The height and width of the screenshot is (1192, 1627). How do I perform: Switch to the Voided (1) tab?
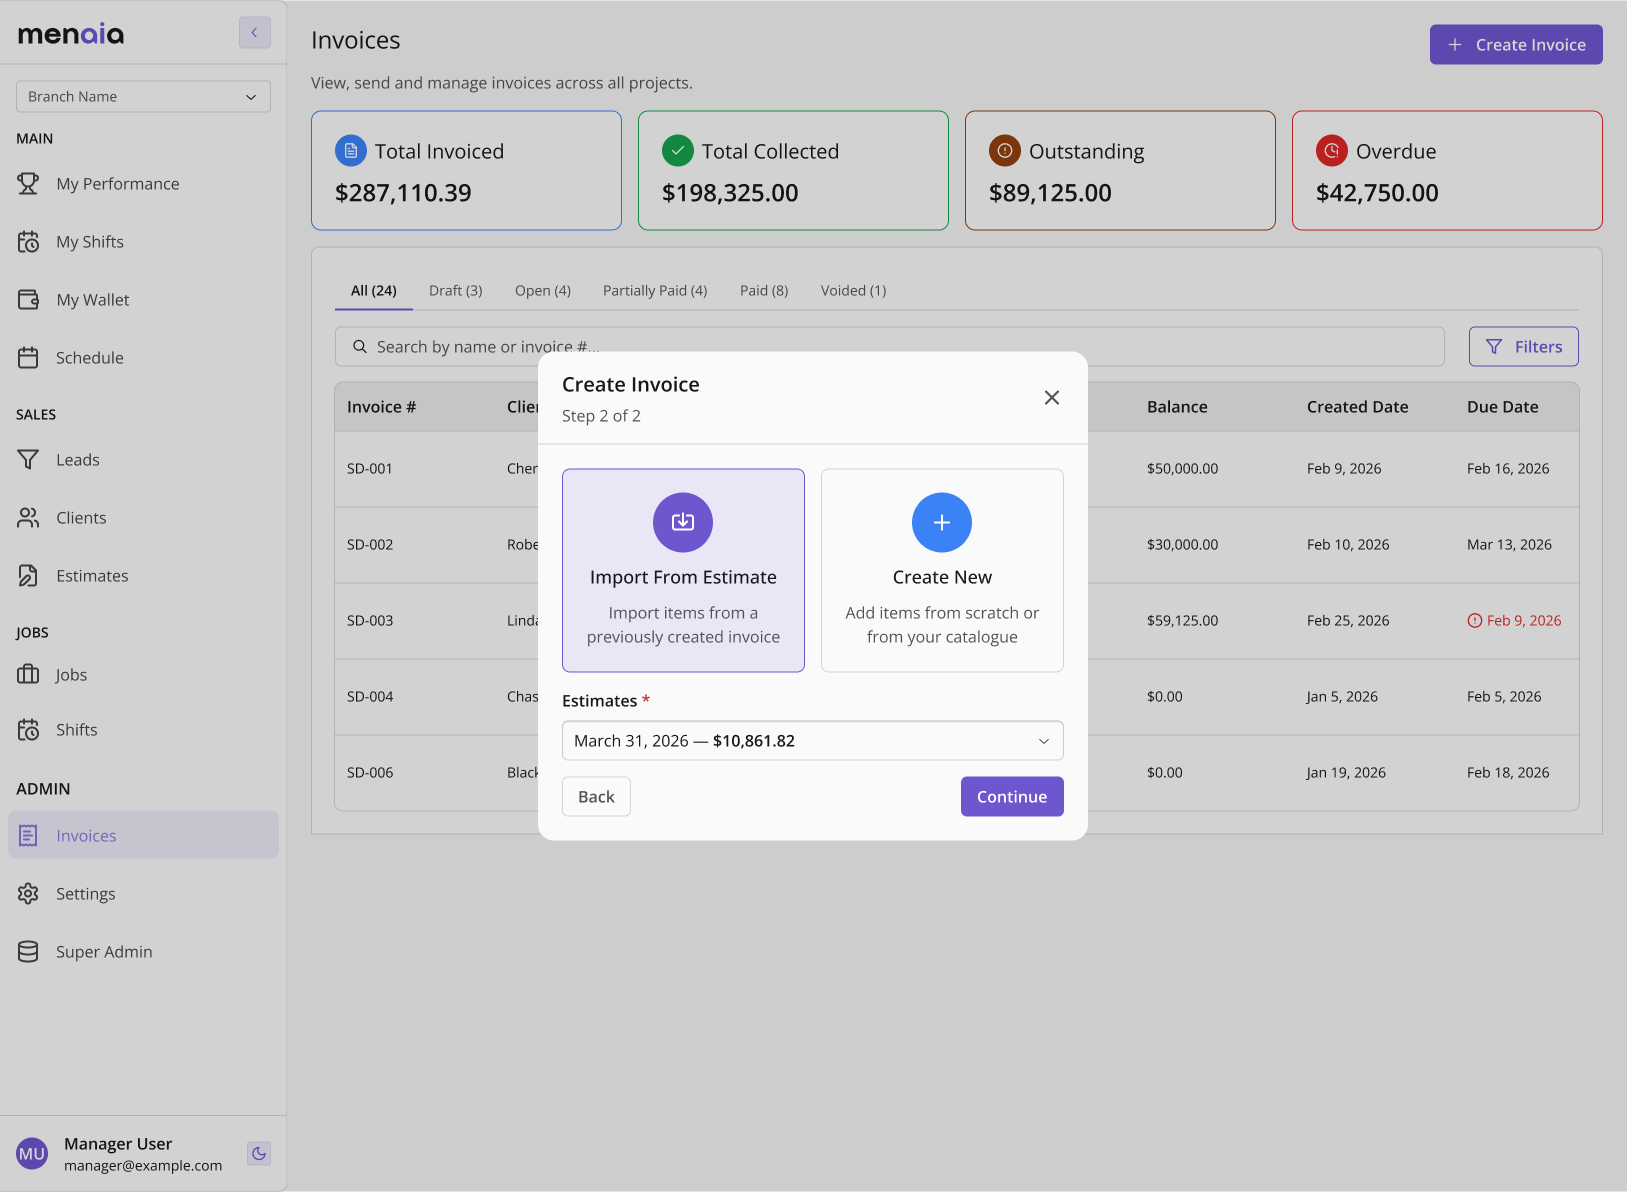click(854, 290)
